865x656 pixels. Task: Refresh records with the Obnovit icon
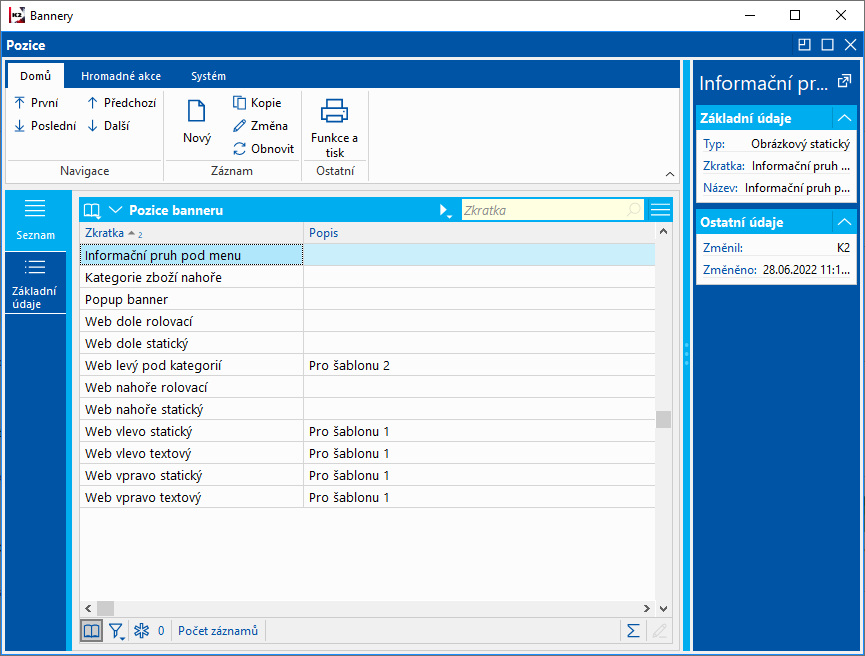click(240, 149)
